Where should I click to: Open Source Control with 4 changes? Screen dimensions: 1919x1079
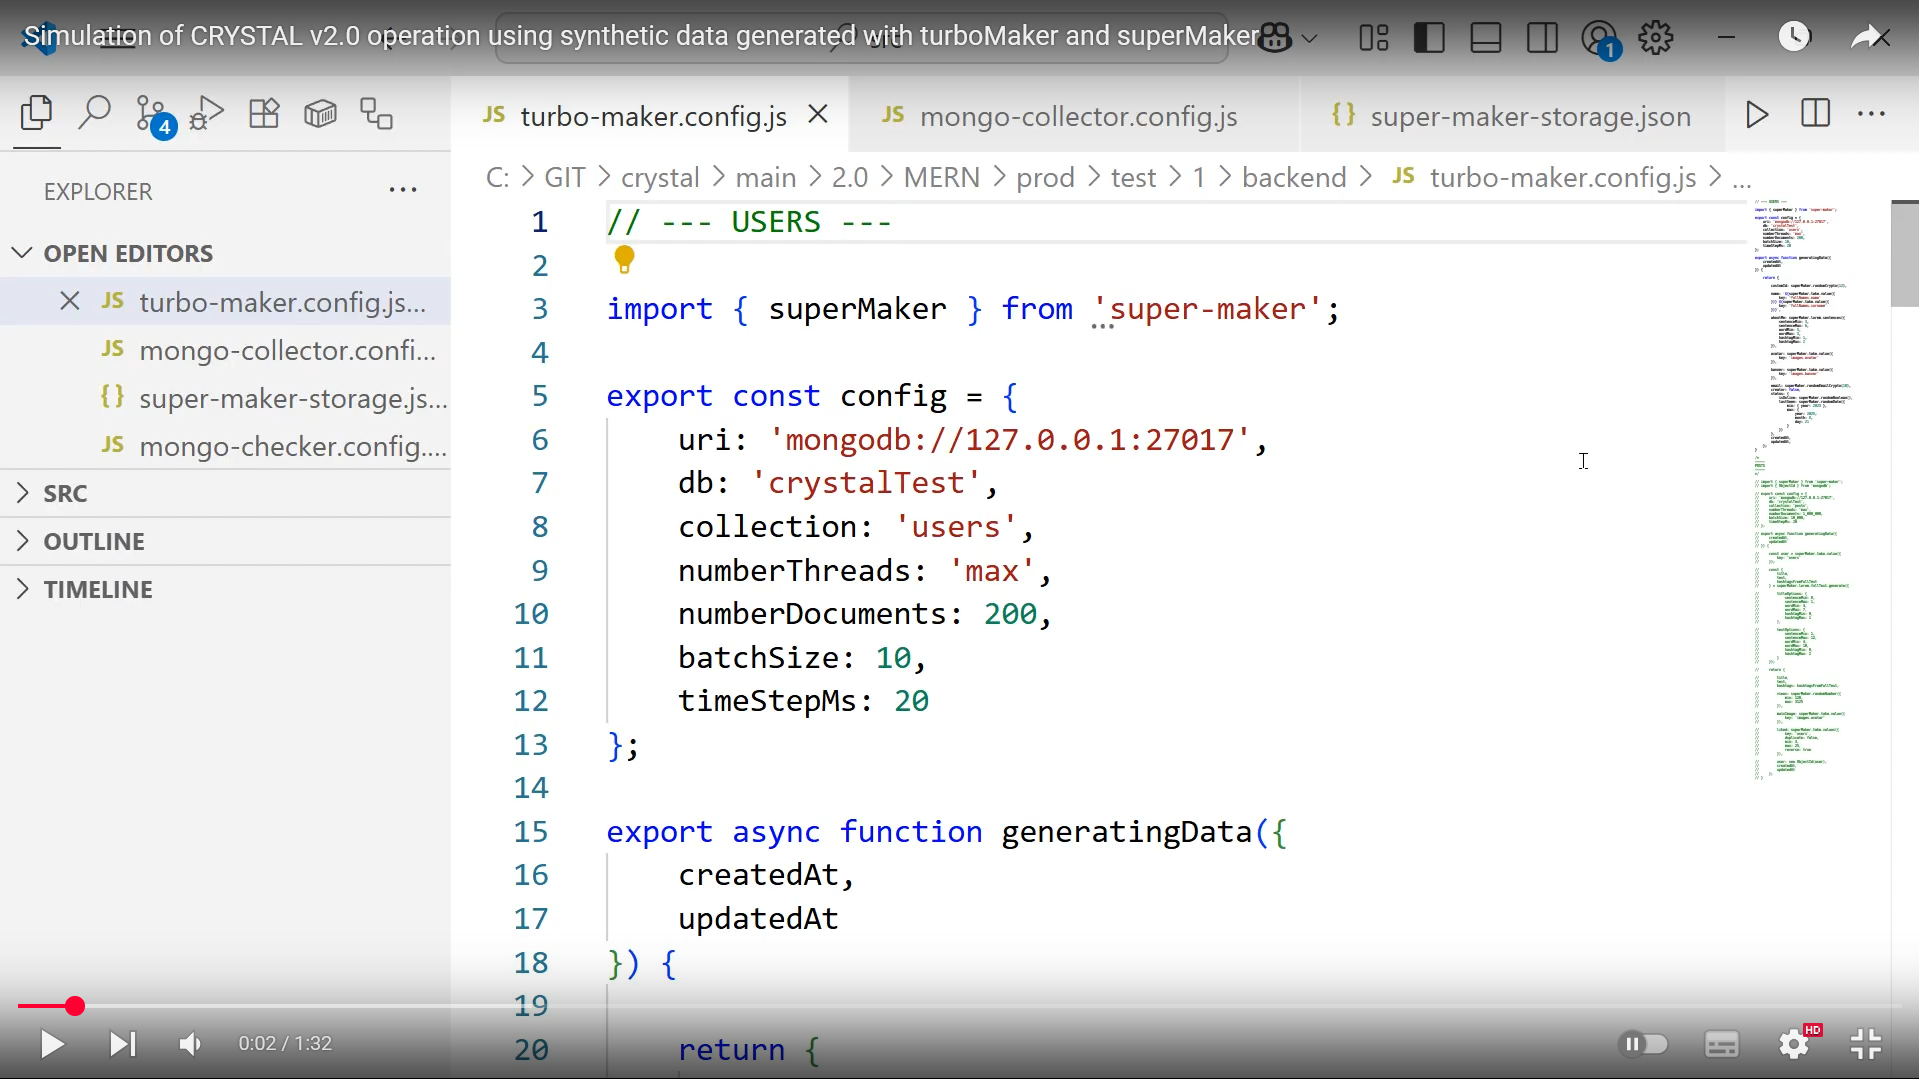pos(154,116)
